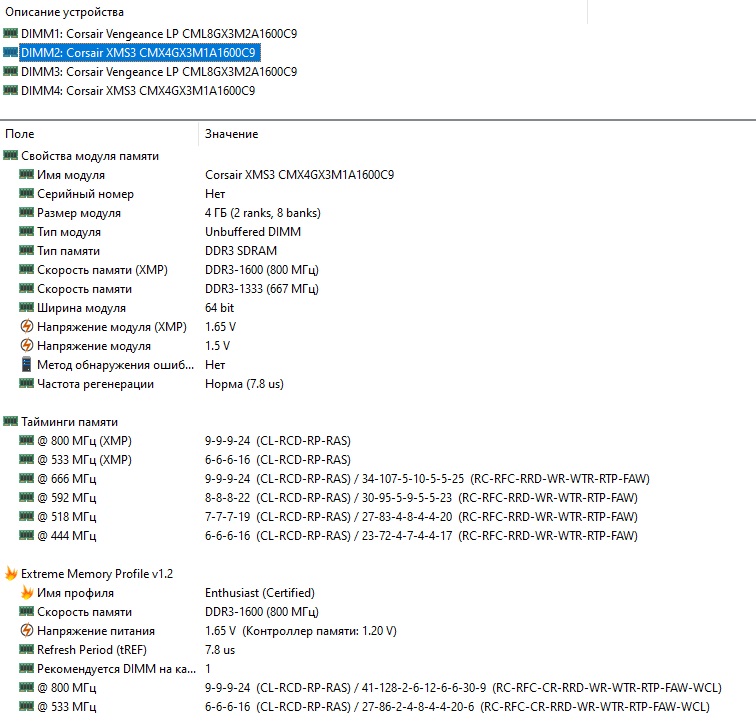Click the lightning icon beside 'Напряжение модуля'
This screenshot has height=723, width=756.
click(x=27, y=345)
